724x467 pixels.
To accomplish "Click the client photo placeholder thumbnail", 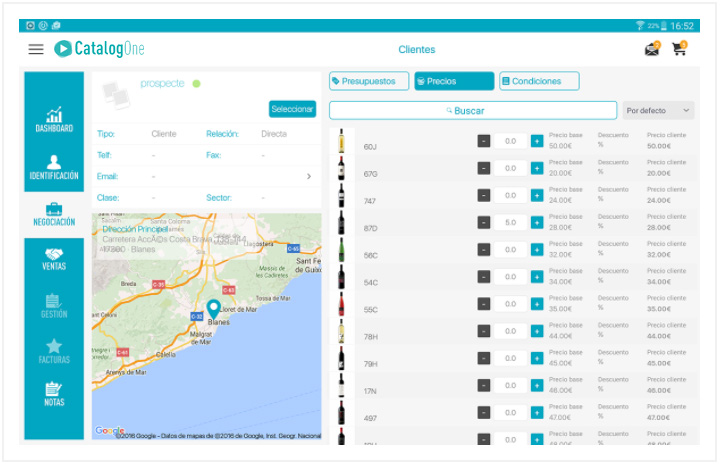I will 115,95.
